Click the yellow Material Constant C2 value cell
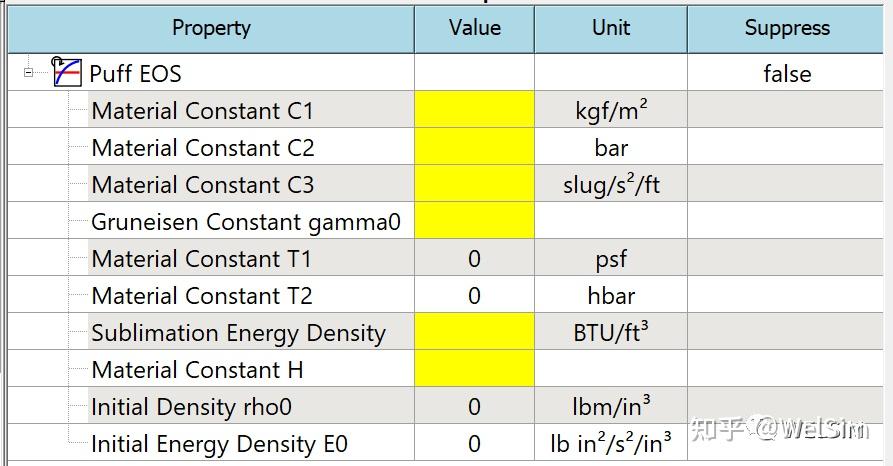893x466 pixels. [474, 148]
